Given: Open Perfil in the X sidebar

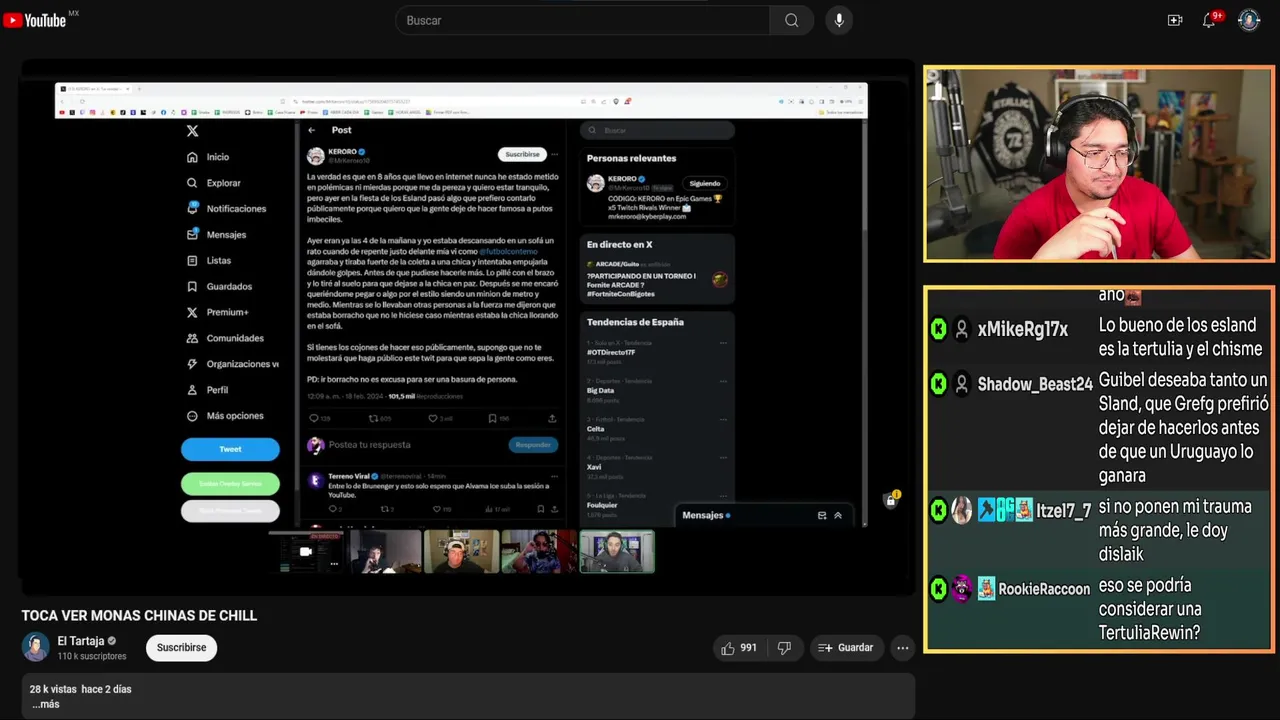Looking at the screenshot, I should pos(208,390).
